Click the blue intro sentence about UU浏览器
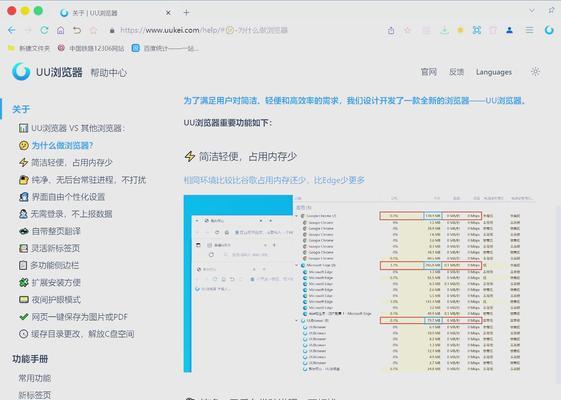 pyautogui.click(x=355, y=101)
